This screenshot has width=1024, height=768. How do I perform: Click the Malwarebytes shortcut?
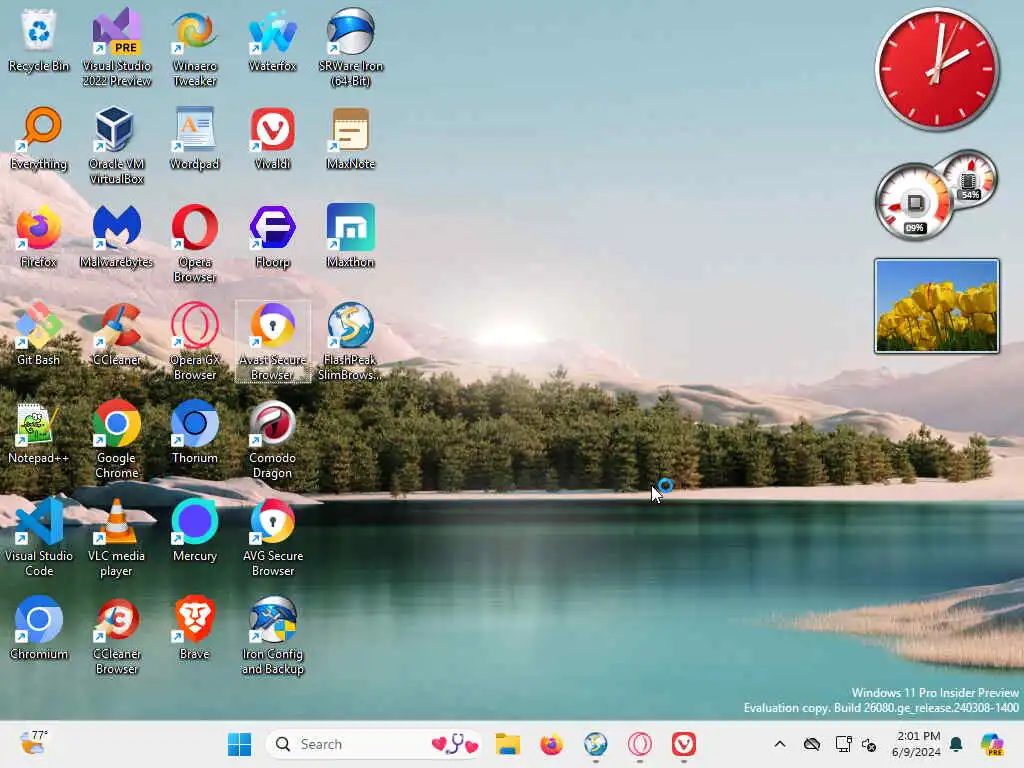pyautogui.click(x=116, y=236)
